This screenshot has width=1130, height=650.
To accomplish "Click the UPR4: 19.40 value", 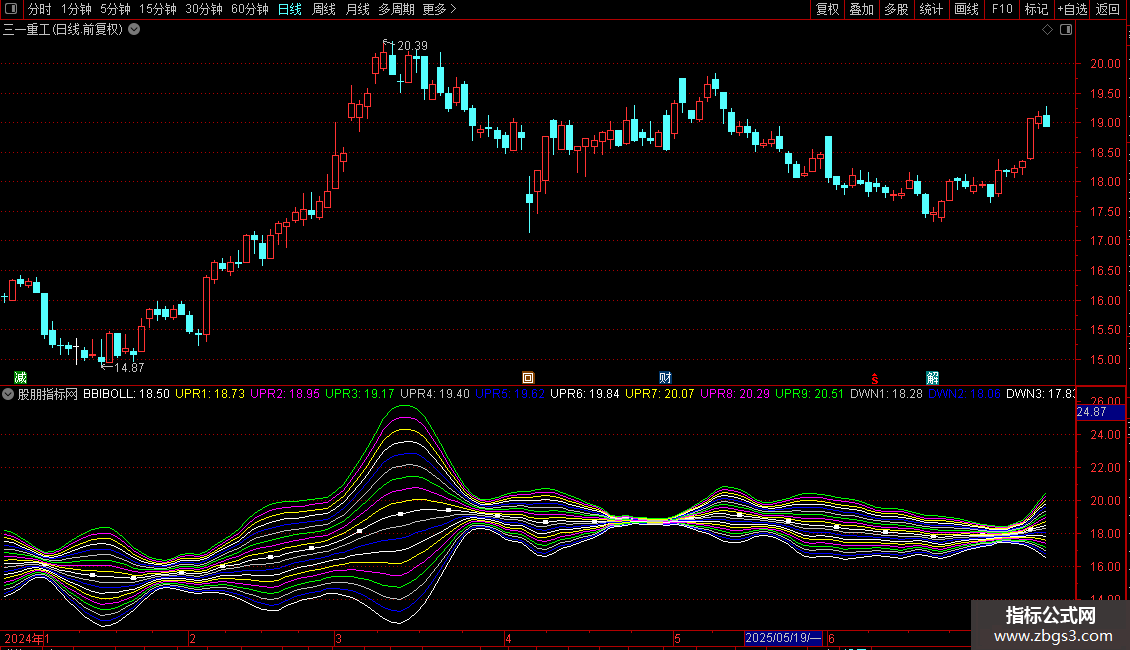I will point(435,394).
